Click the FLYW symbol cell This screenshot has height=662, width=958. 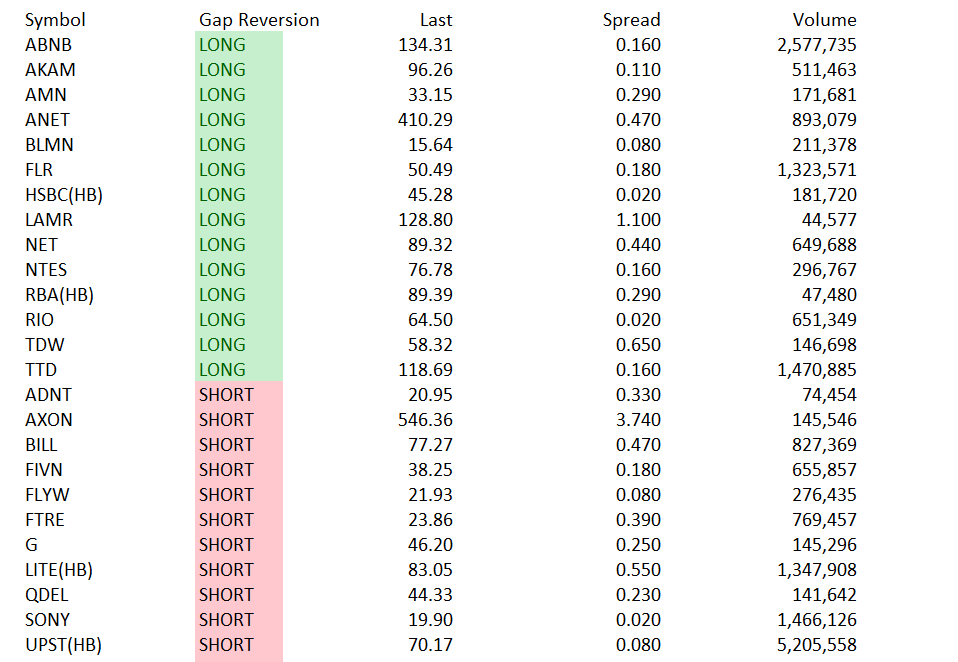(x=47, y=495)
